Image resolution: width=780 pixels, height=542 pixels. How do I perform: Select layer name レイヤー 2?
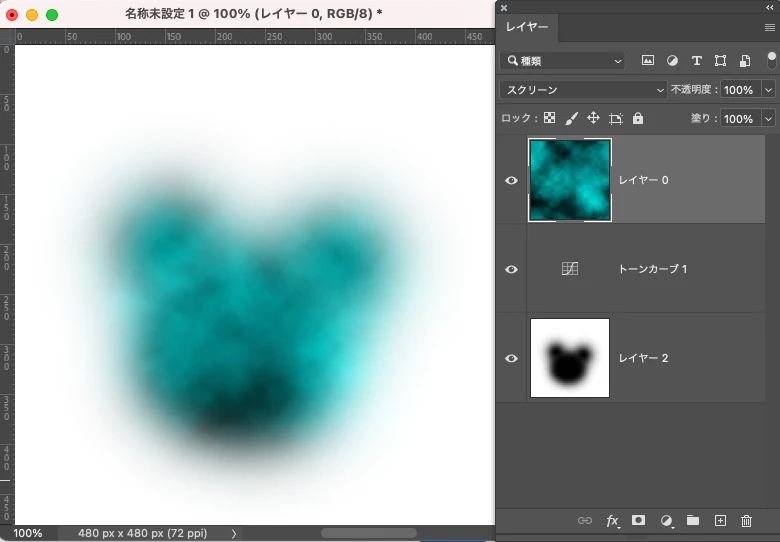643,358
